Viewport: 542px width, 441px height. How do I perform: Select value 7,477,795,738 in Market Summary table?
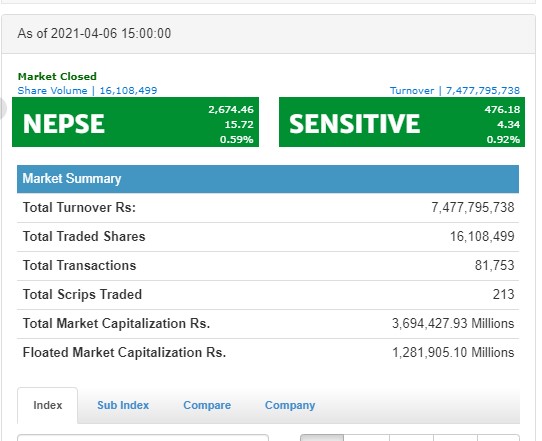tap(473, 207)
